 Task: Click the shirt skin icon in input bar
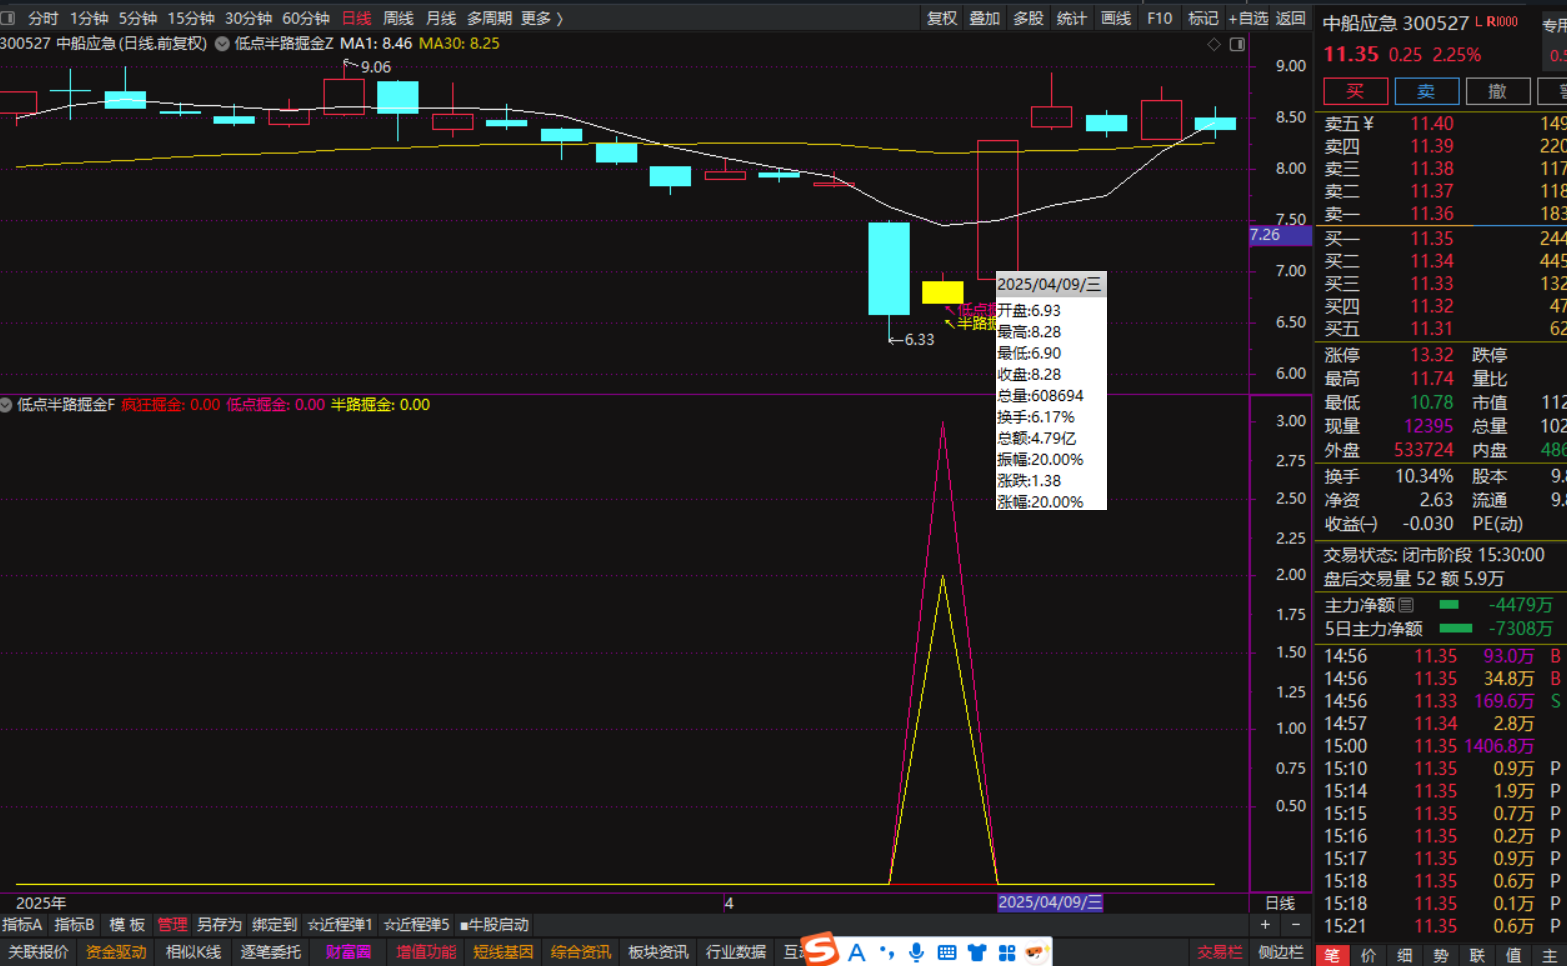tap(976, 952)
